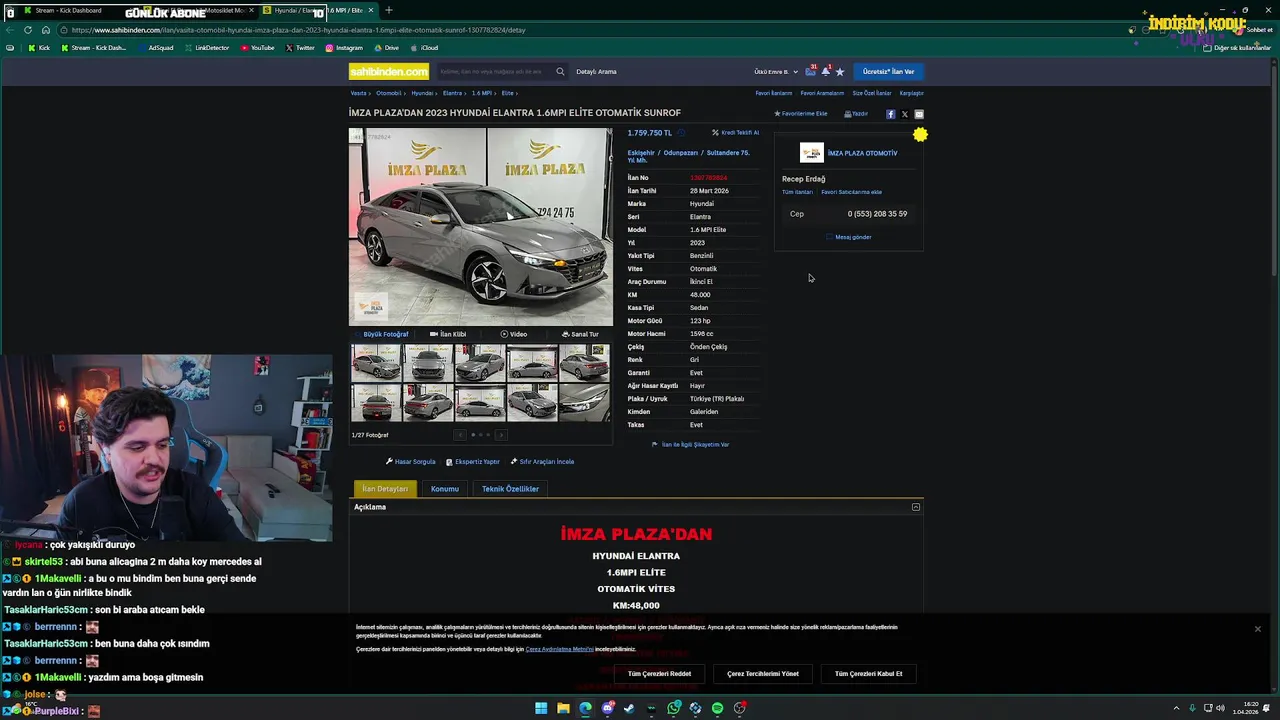Expand the Ütkü Emre B. account dropdown
Viewport: 1280px width, 720px height.
point(776,72)
